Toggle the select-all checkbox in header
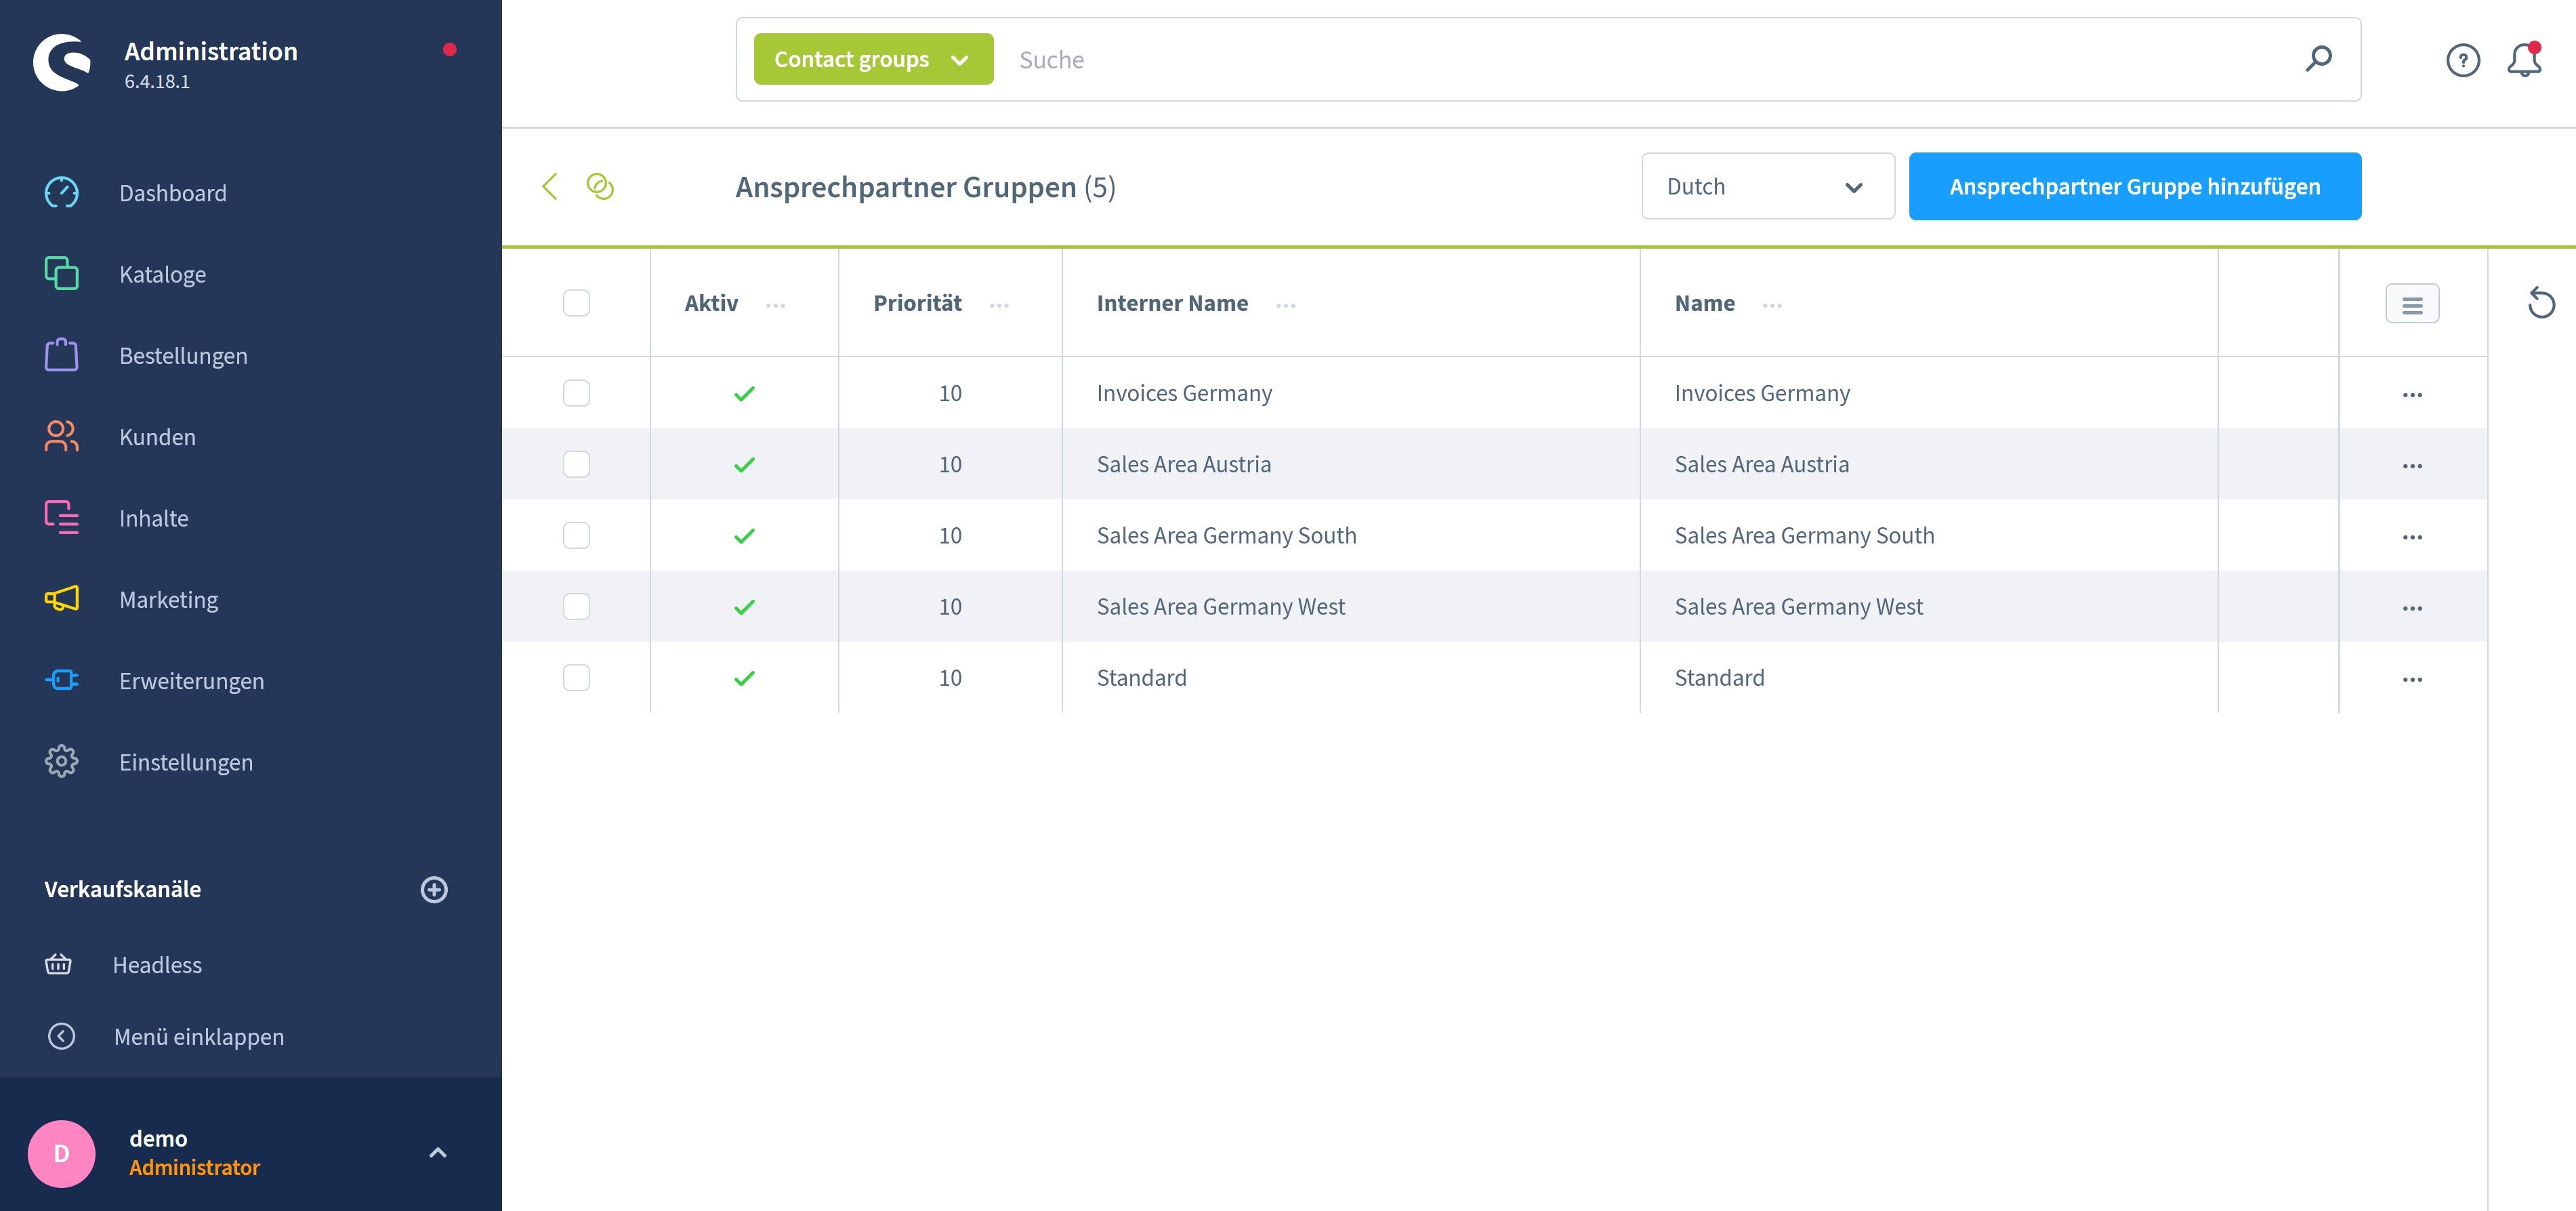The height and width of the screenshot is (1211, 2576). tap(576, 303)
